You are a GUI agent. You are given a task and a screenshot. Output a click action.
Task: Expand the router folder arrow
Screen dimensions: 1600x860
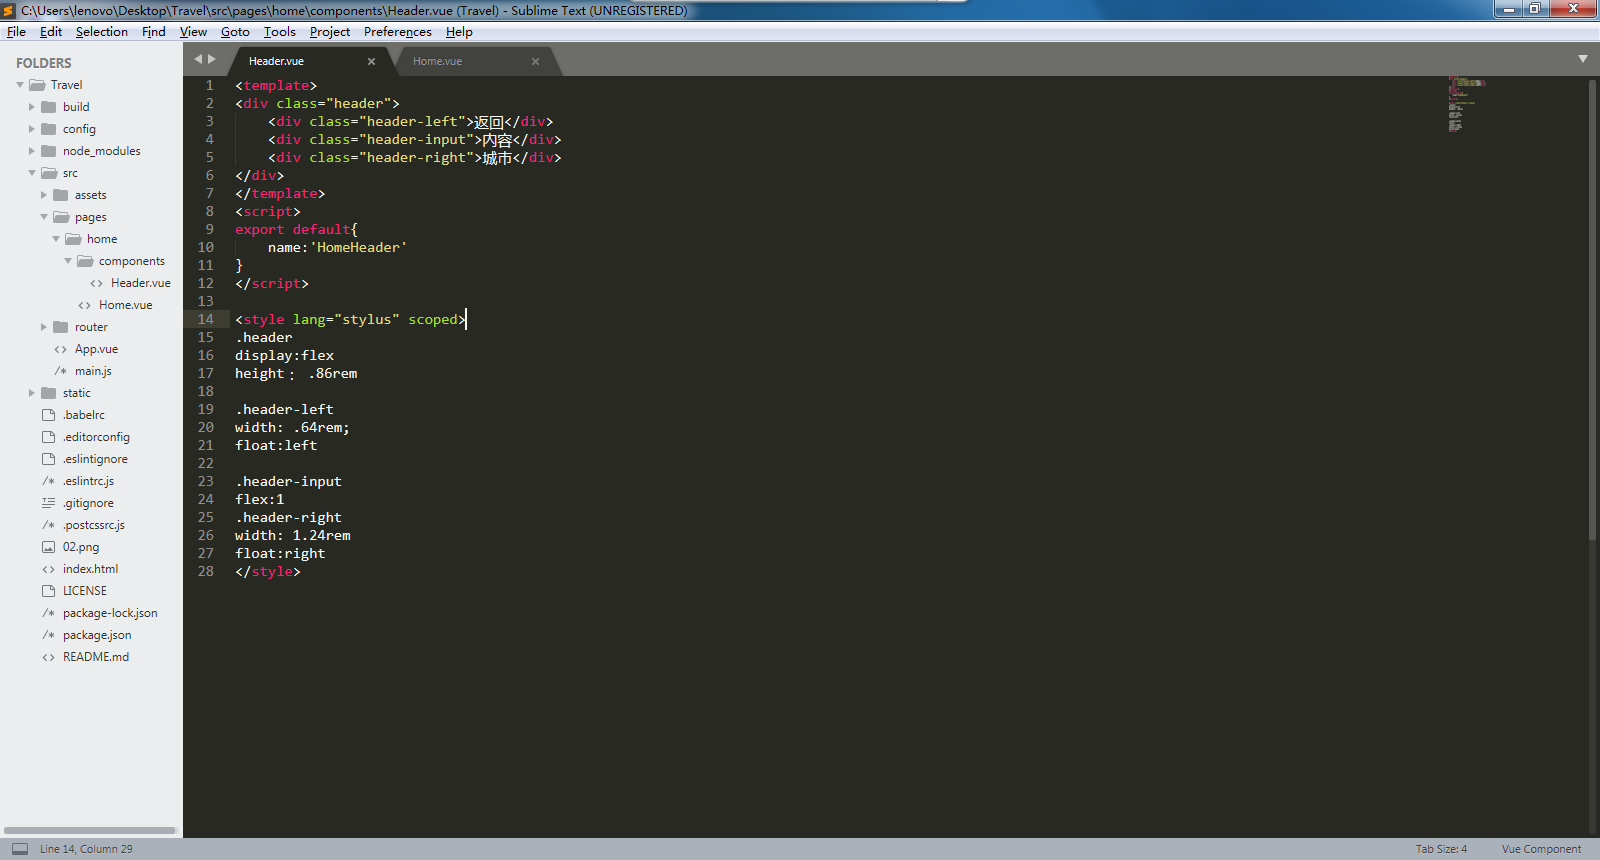tap(44, 327)
